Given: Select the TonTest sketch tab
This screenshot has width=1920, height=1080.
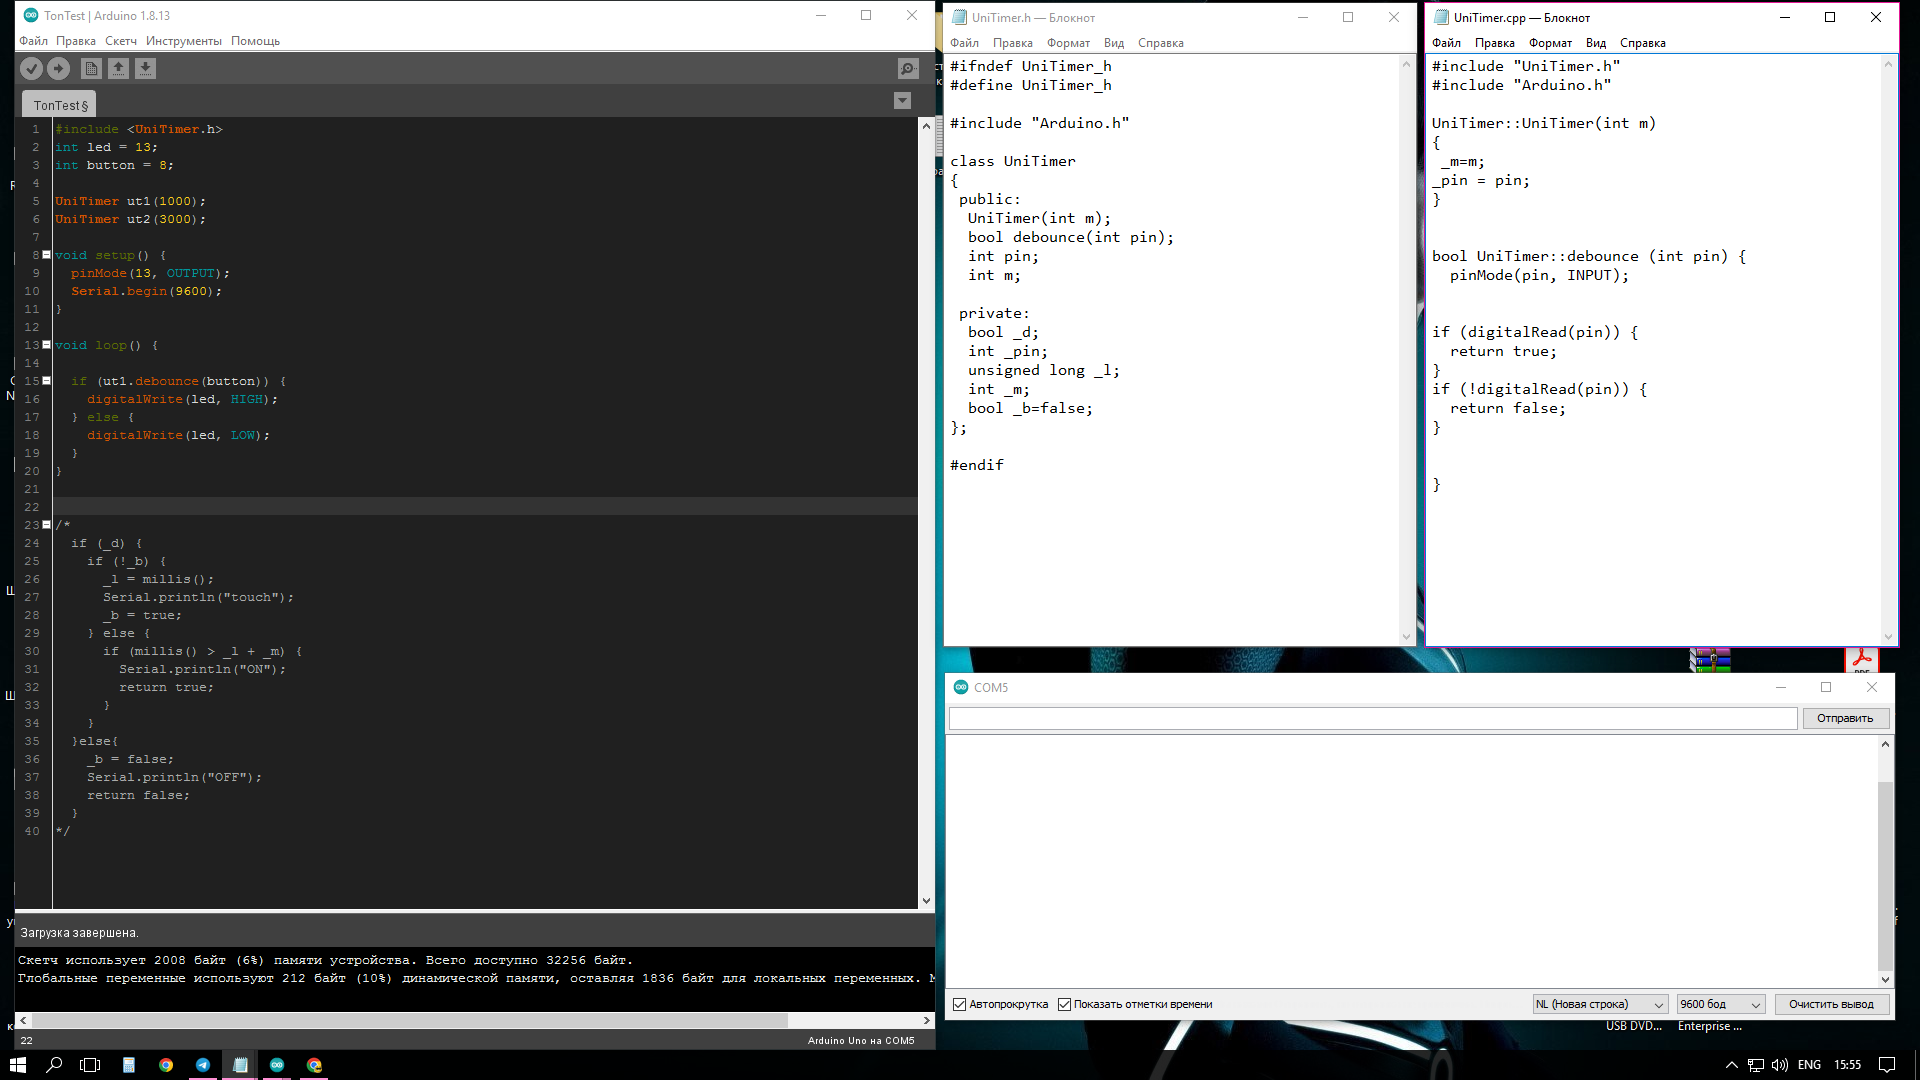Looking at the screenshot, I should pos(60,105).
